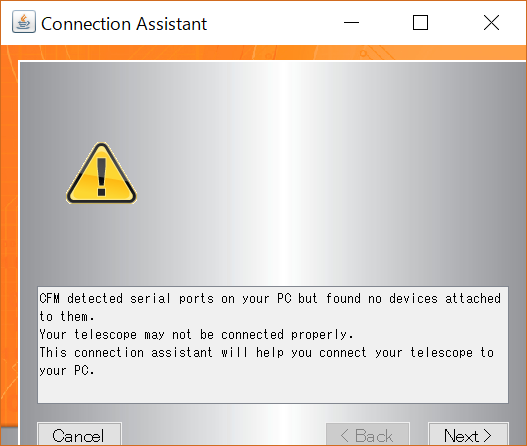This screenshot has width=527, height=446.
Task: Click the 'your PC.' final text line
Action: 67,371
